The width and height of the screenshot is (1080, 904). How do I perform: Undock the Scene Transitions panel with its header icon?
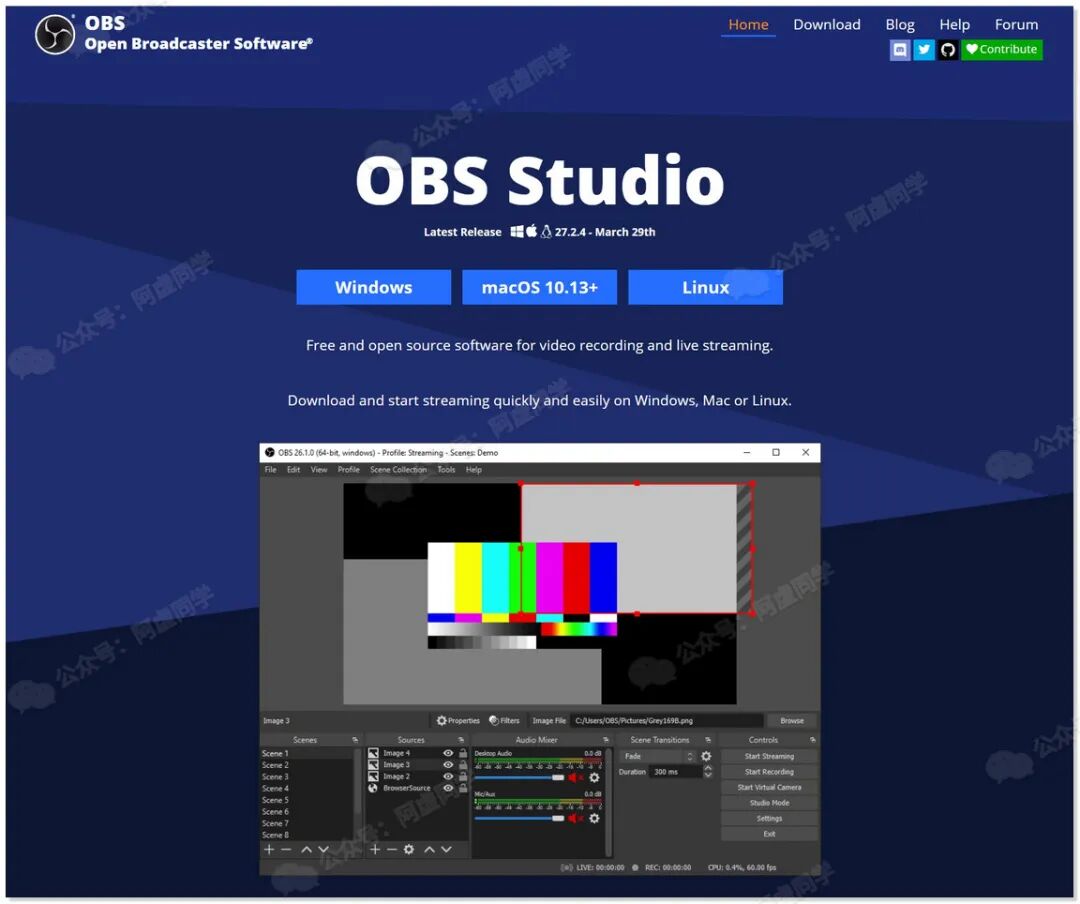tap(707, 740)
